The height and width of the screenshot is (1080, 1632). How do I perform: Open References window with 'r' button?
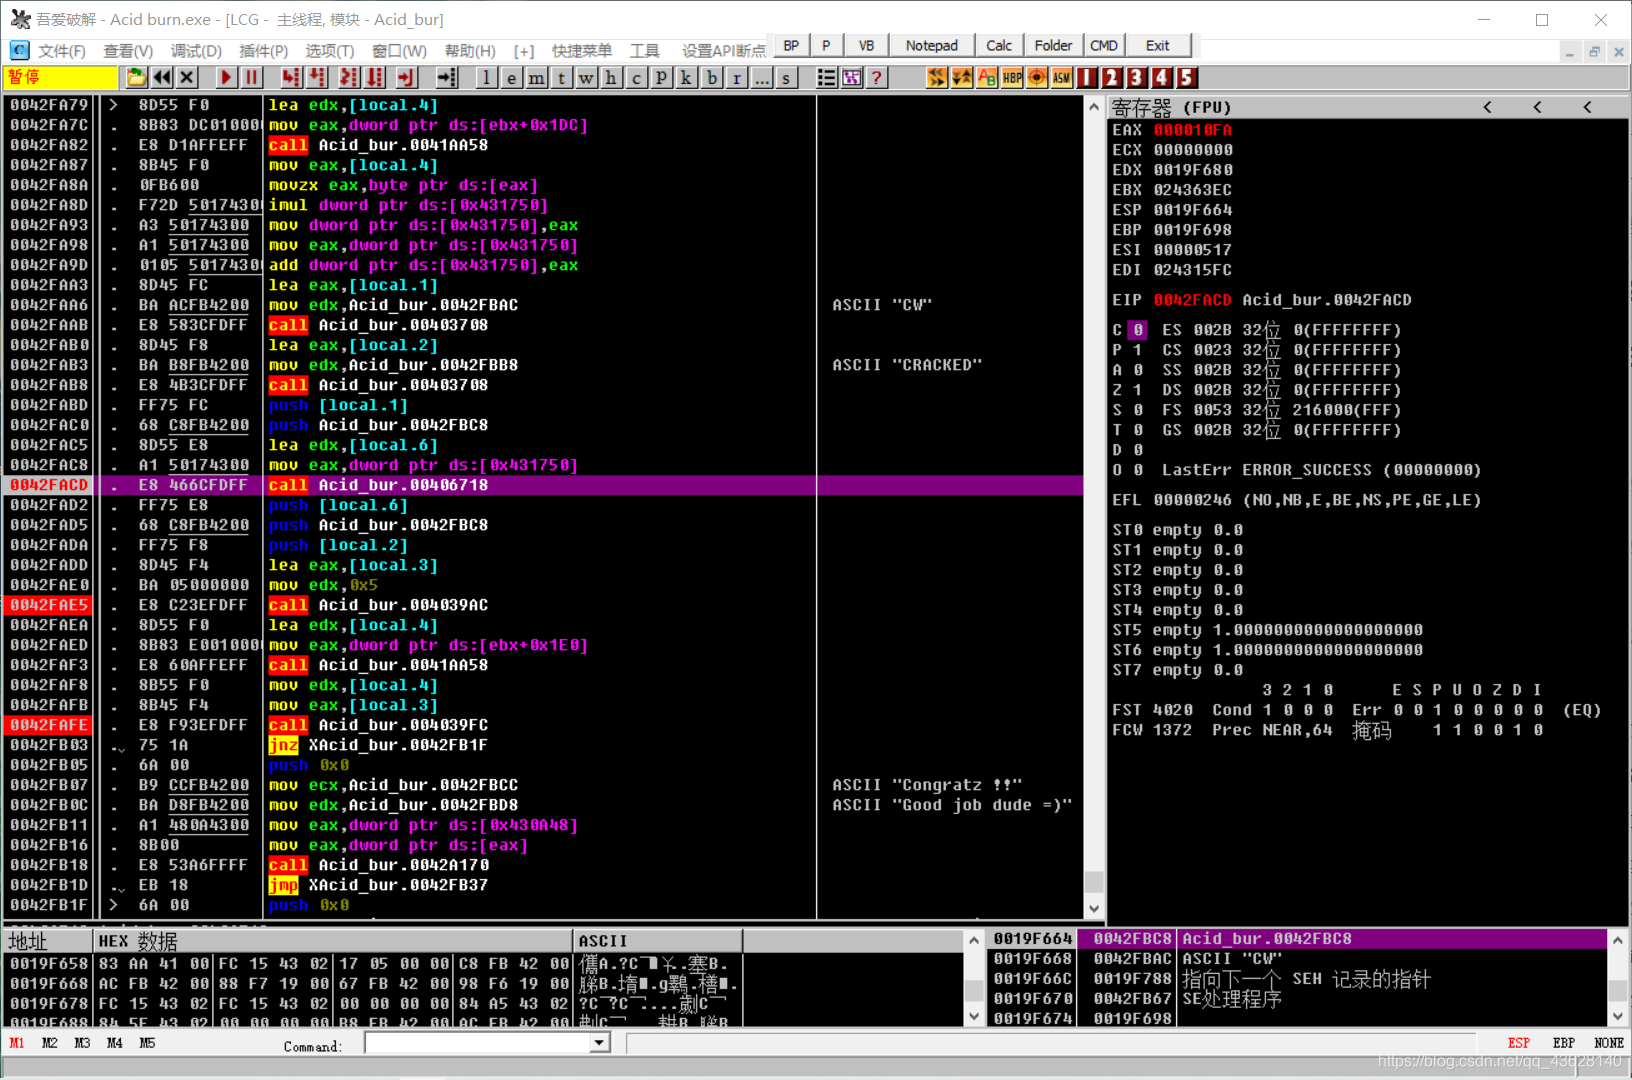[x=736, y=77]
